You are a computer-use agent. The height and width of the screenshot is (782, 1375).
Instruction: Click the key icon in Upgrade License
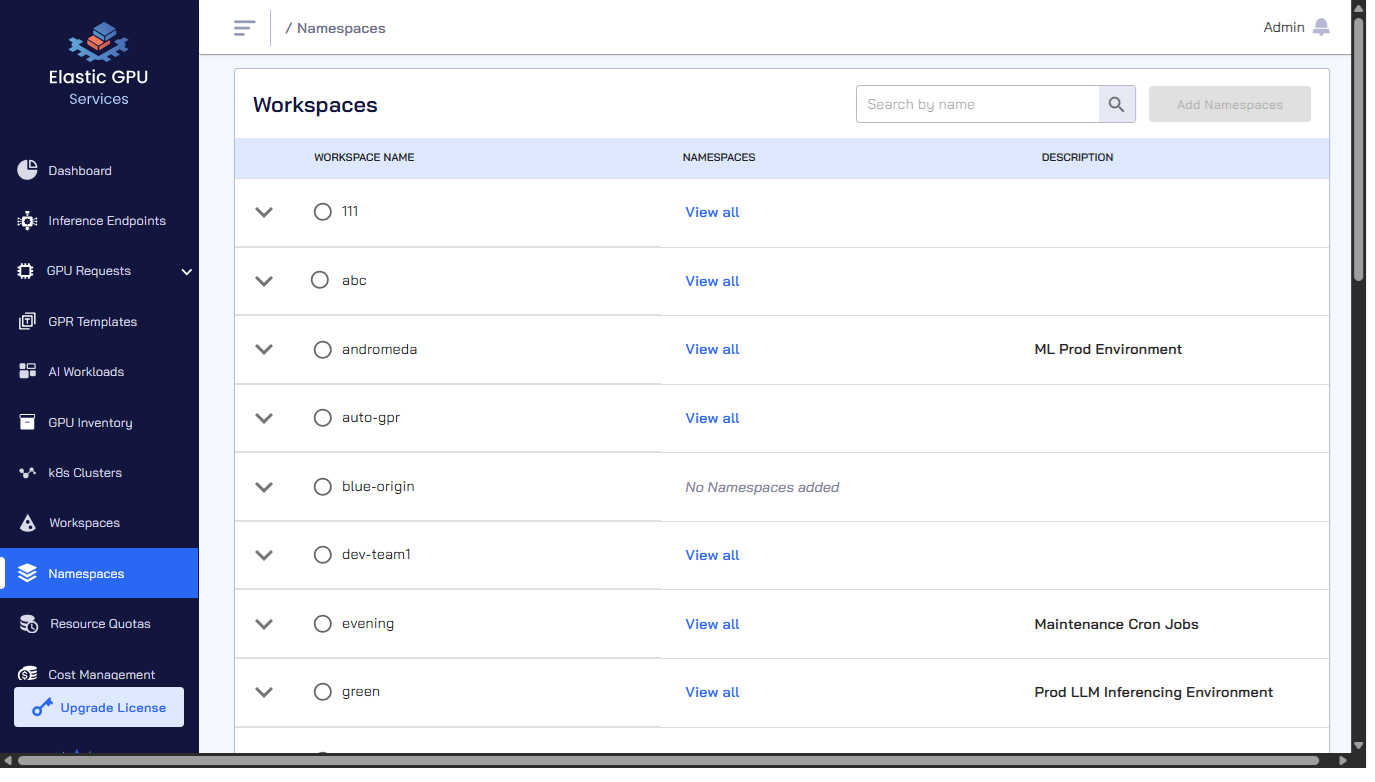(x=42, y=708)
